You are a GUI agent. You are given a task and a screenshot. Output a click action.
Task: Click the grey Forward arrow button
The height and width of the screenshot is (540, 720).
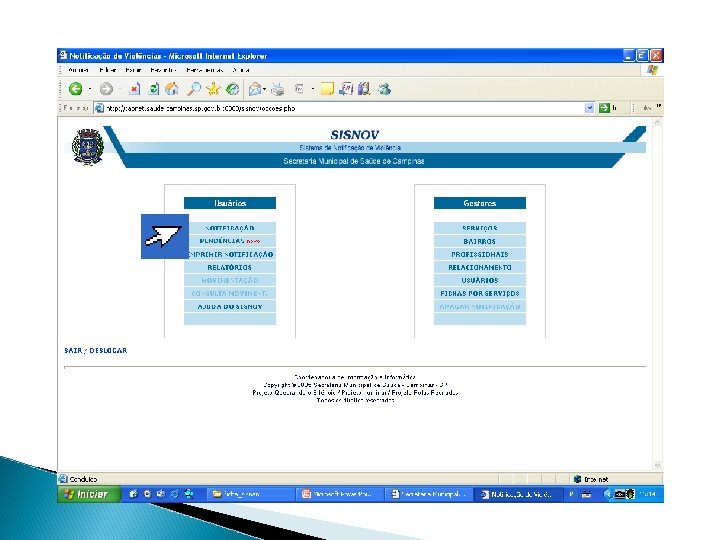coord(106,89)
